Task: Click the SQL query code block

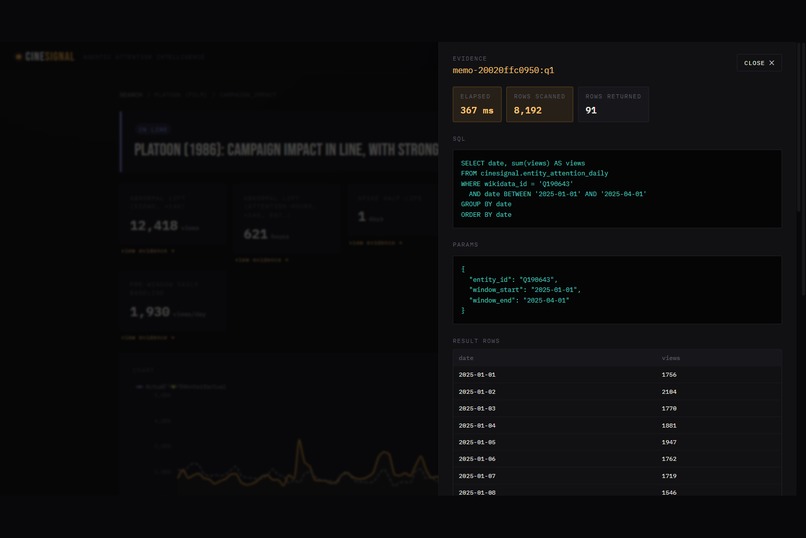Action: [x=617, y=189]
